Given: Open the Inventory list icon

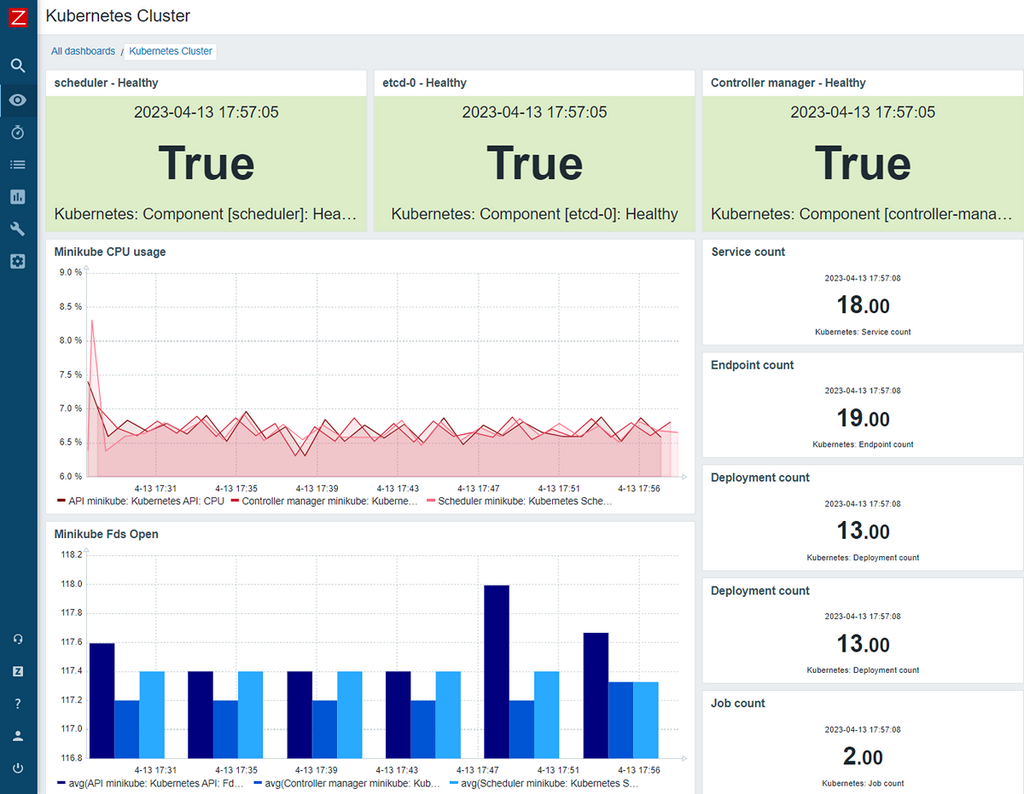Looking at the screenshot, I should [x=18, y=164].
